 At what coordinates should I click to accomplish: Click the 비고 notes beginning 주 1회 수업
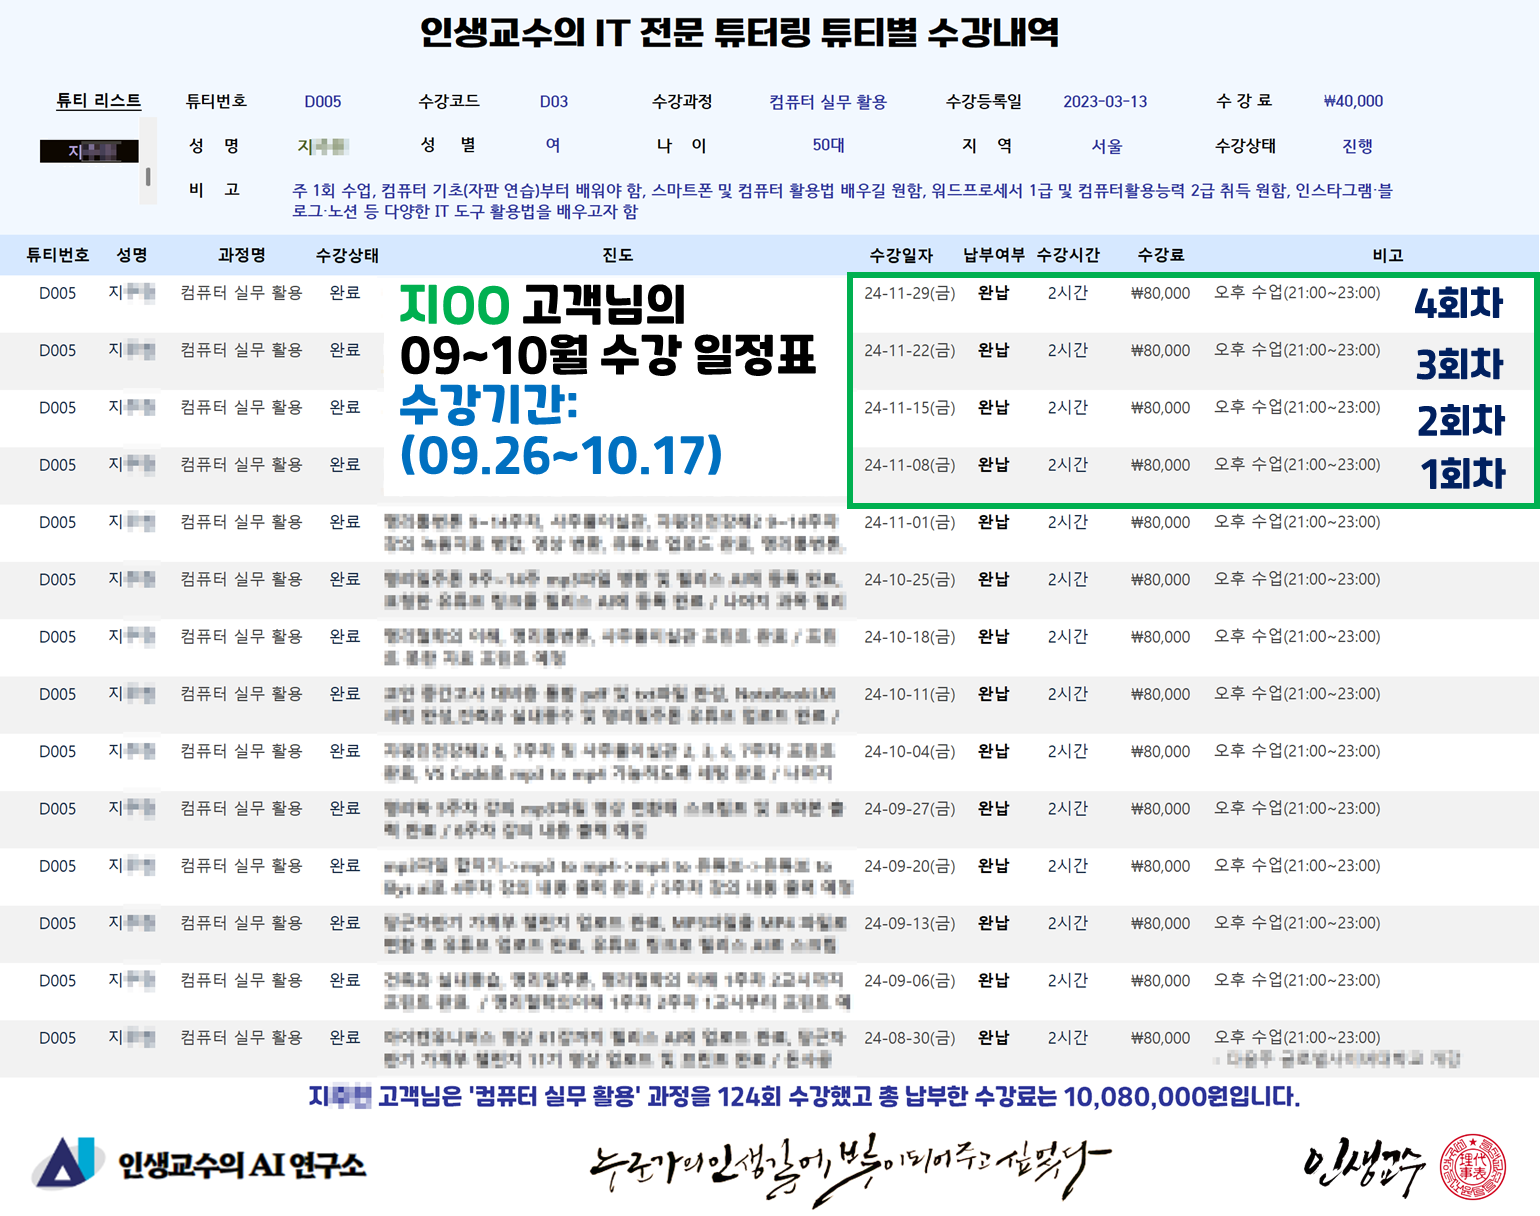[x=842, y=200]
